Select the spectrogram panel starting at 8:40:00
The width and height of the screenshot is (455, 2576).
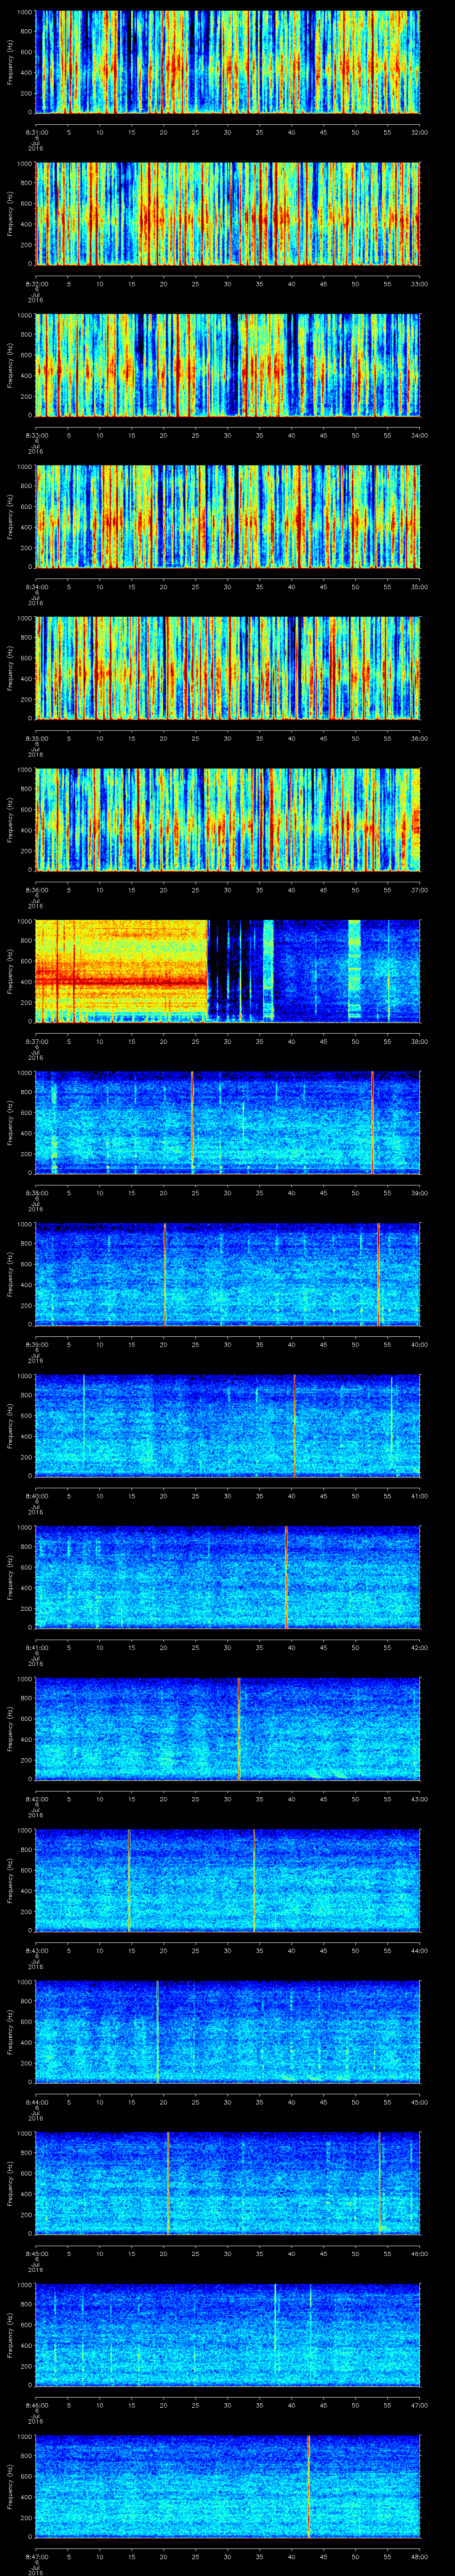(228, 1426)
